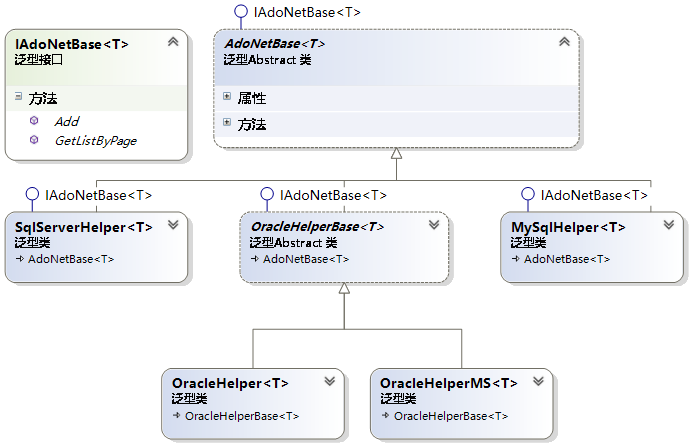Click interface lollipop above MySqlHelper<T>

[x=528, y=194]
